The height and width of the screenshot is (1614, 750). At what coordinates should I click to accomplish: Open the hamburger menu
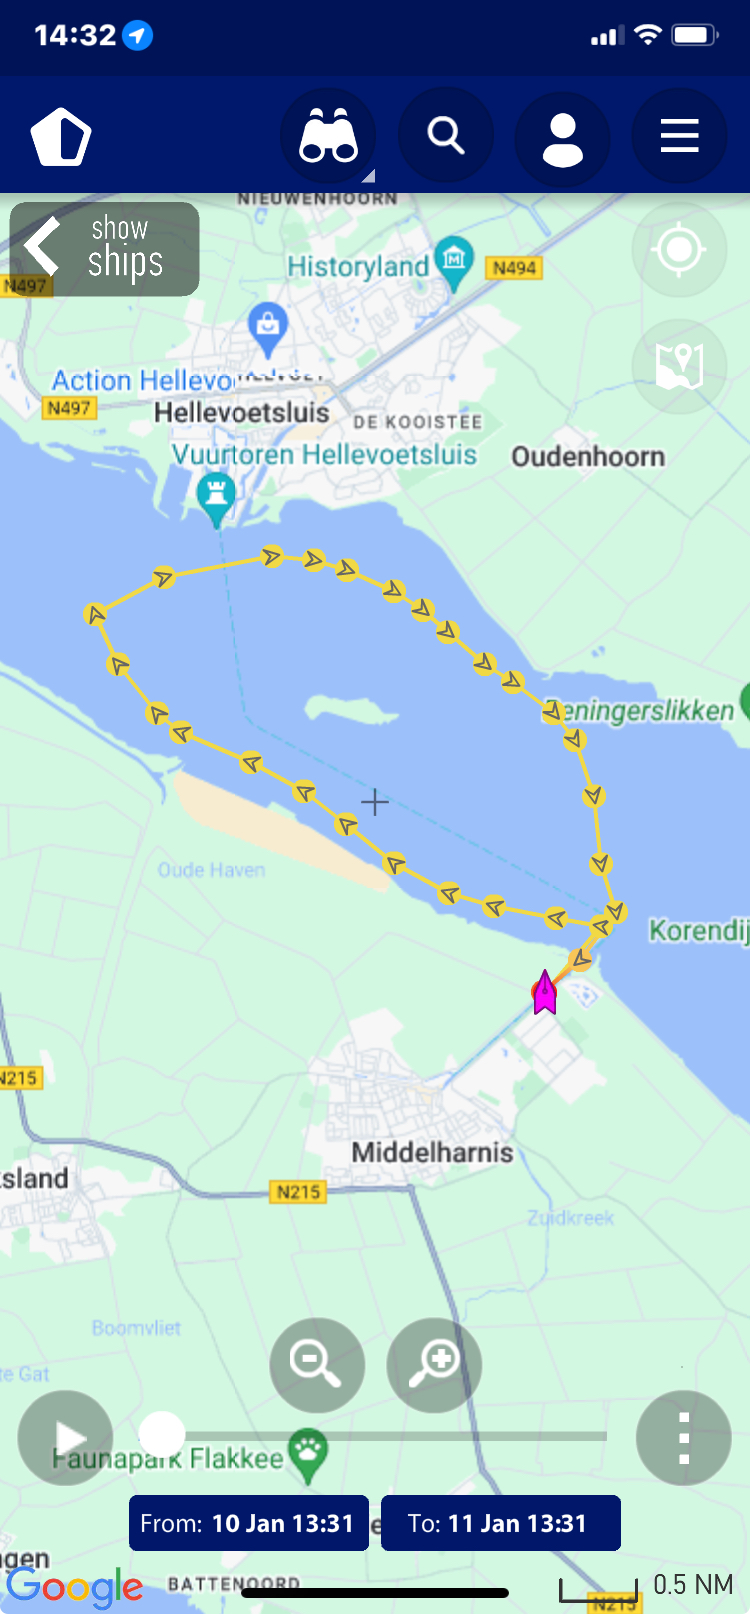(680, 136)
